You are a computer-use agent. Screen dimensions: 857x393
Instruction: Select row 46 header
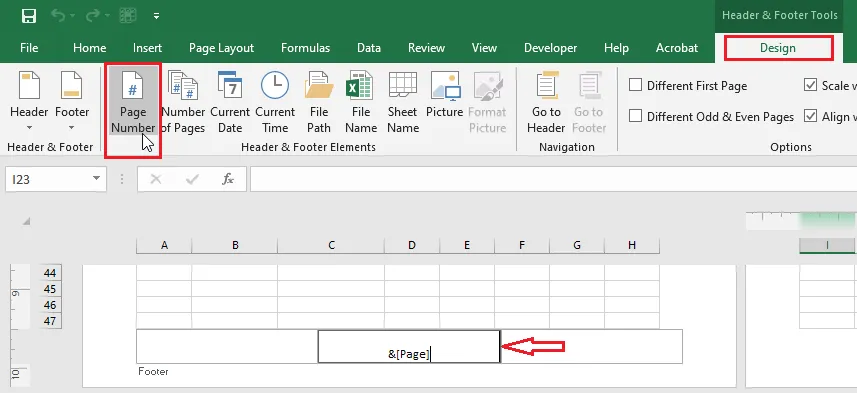(x=50, y=304)
